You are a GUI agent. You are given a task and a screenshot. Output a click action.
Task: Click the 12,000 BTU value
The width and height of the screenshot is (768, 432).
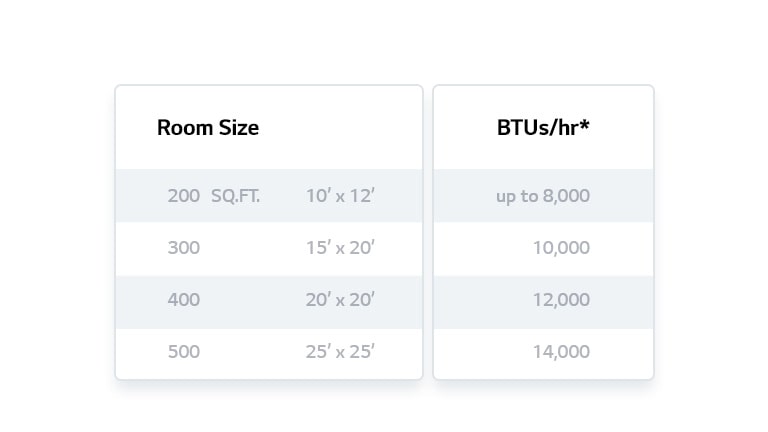tap(561, 300)
